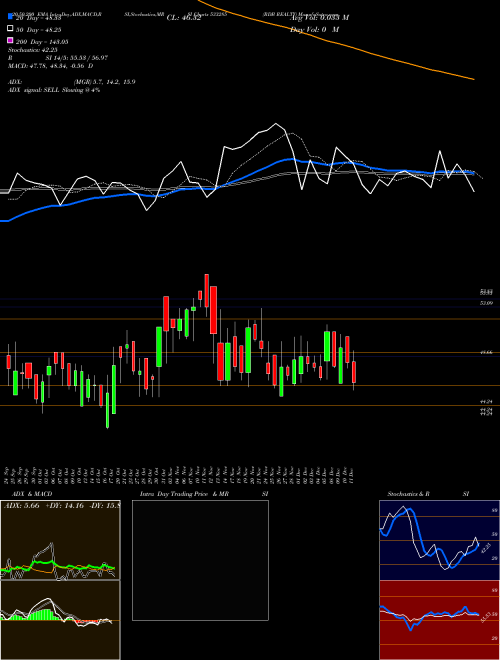Click the magenta 200 Day legend swatch
Image resolution: width=500 pixels, height=660 pixels.
tap(10, 40)
